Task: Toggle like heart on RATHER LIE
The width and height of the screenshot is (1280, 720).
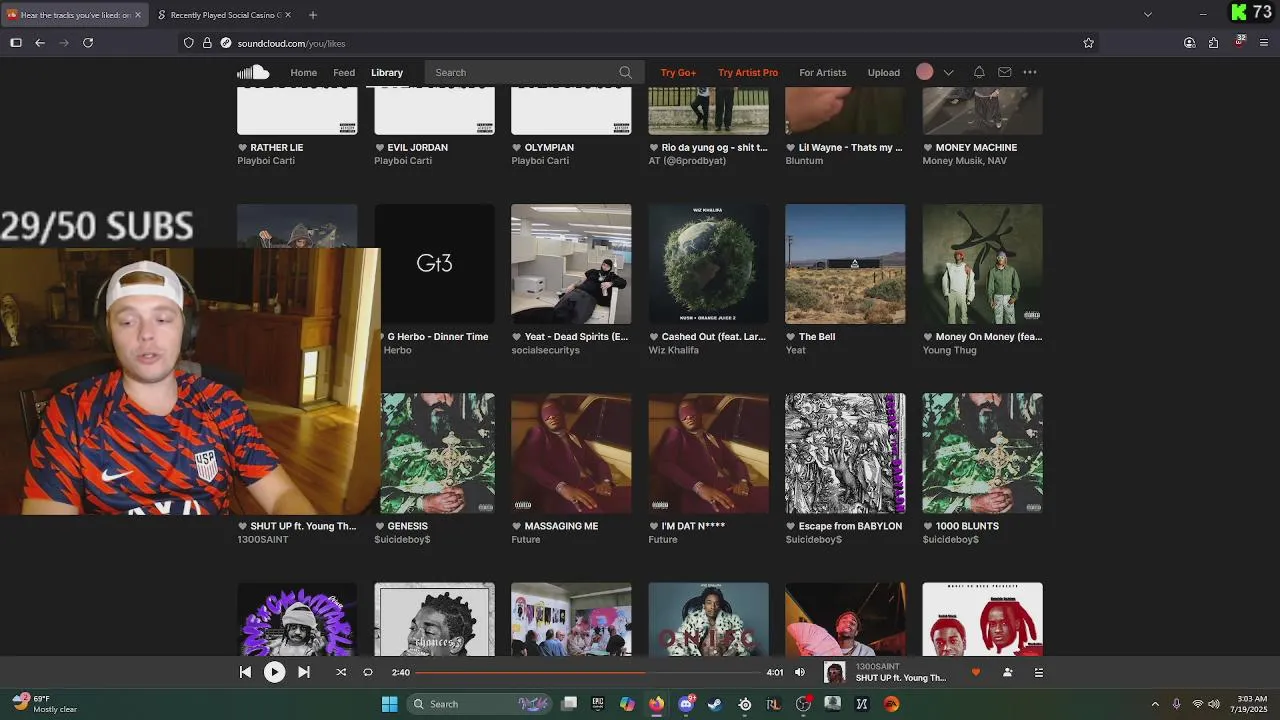Action: pyautogui.click(x=242, y=148)
